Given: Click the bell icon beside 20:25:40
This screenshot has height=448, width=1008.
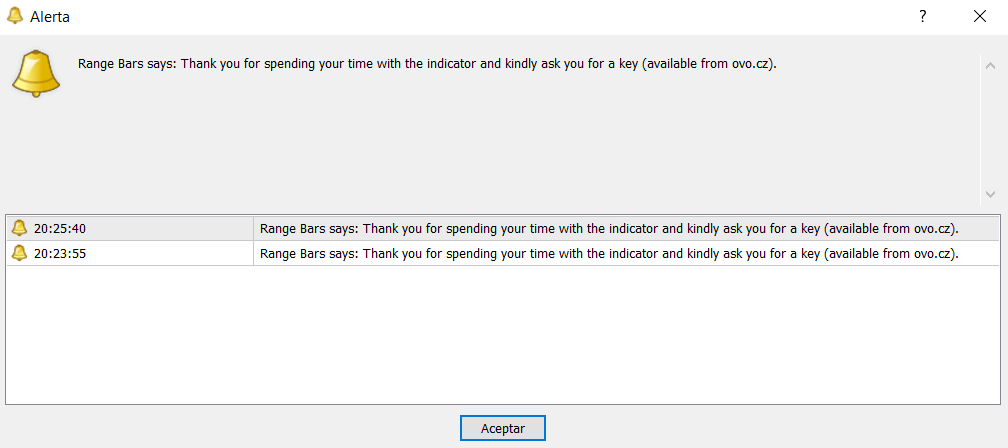Looking at the screenshot, I should [x=19, y=228].
